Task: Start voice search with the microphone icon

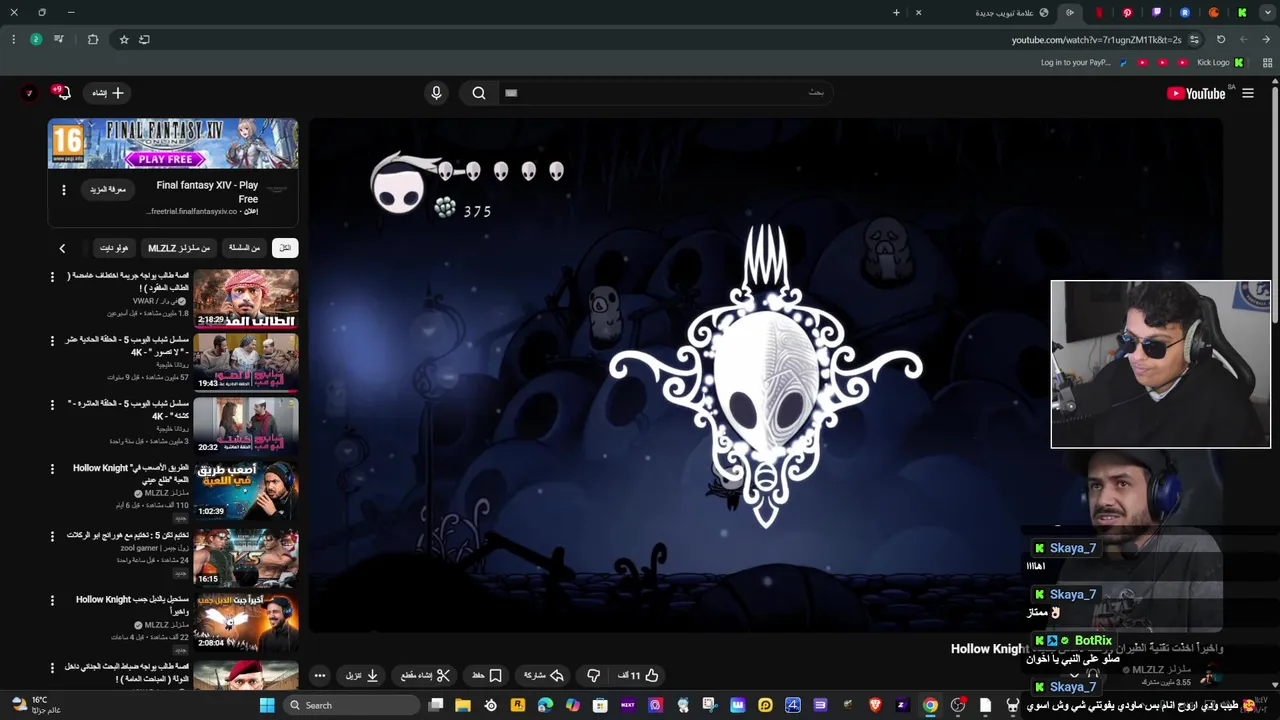Action: 436,93
